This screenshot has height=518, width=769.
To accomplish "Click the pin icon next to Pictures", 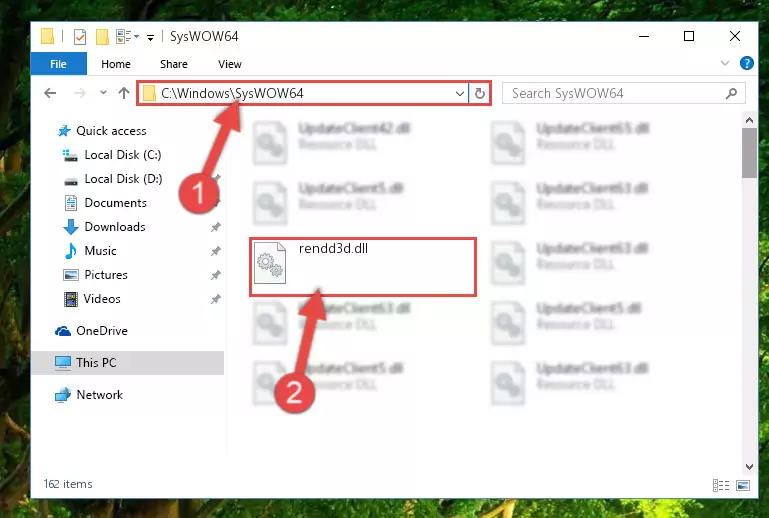I will 215,275.
